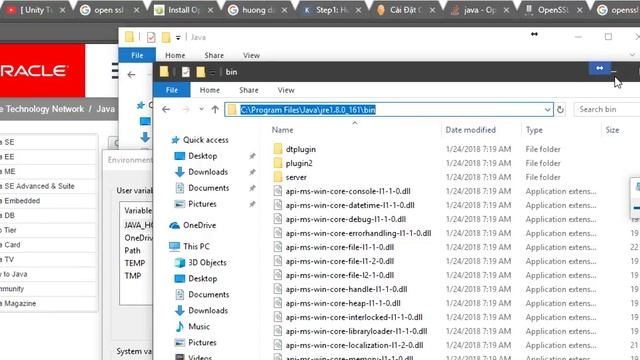This screenshot has width=640, height=360.
Task: Click the Search bin field
Action: pos(607,109)
